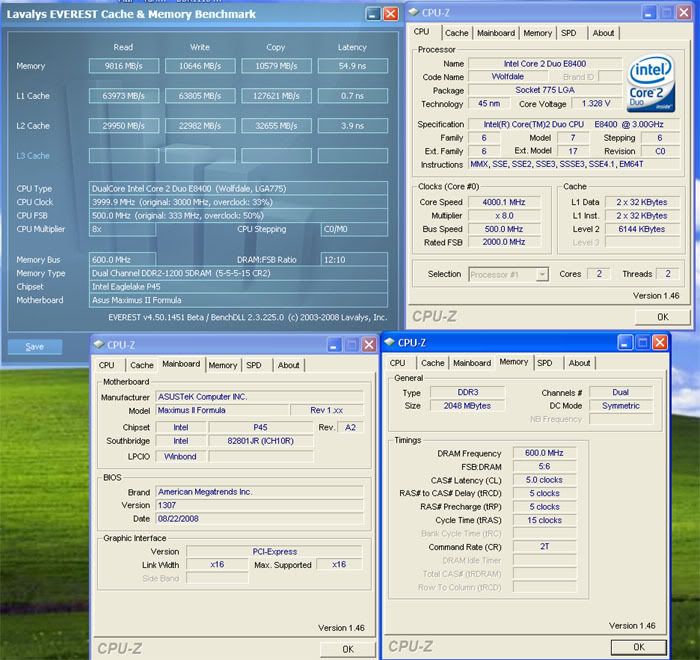Select CPU tab in CPU-Z Mainboard window
This screenshot has height=660, width=700.
point(106,365)
